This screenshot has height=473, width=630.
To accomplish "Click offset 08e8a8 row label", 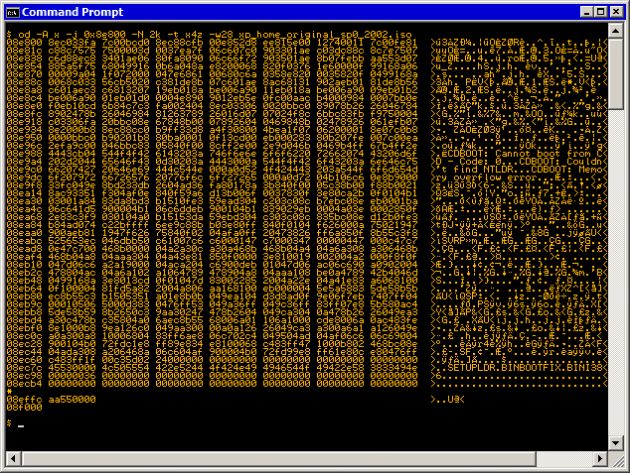I will pos(24,90).
